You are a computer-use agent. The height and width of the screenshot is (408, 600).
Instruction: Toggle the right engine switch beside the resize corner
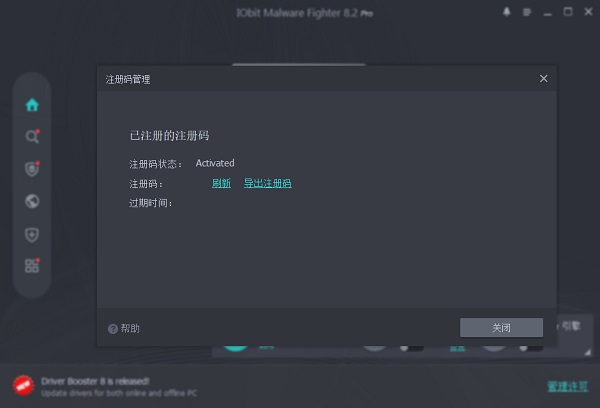point(531,348)
